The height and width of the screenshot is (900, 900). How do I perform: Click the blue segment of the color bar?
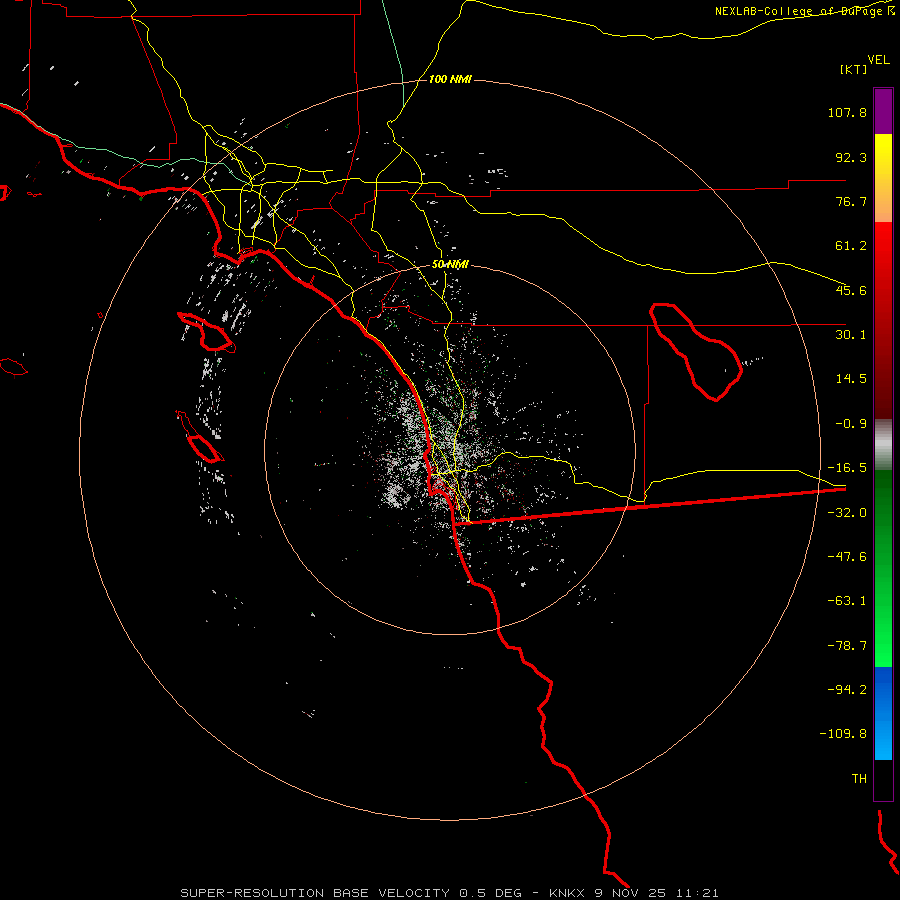[883, 713]
